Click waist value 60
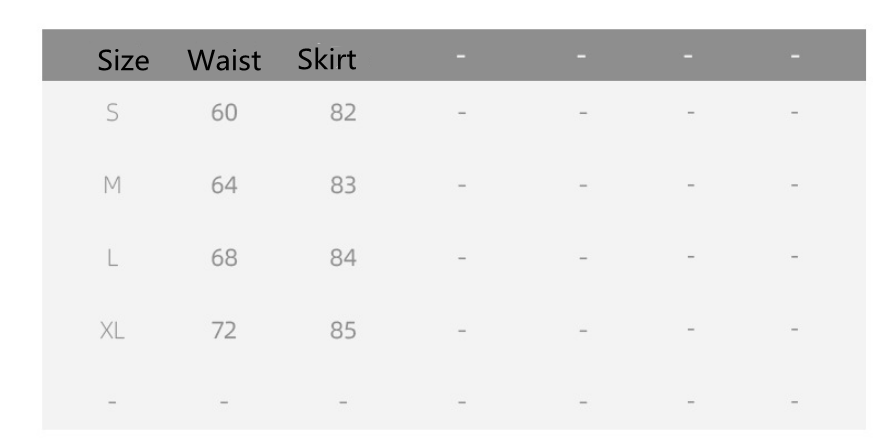This screenshot has width=884, height=442. 224,113
